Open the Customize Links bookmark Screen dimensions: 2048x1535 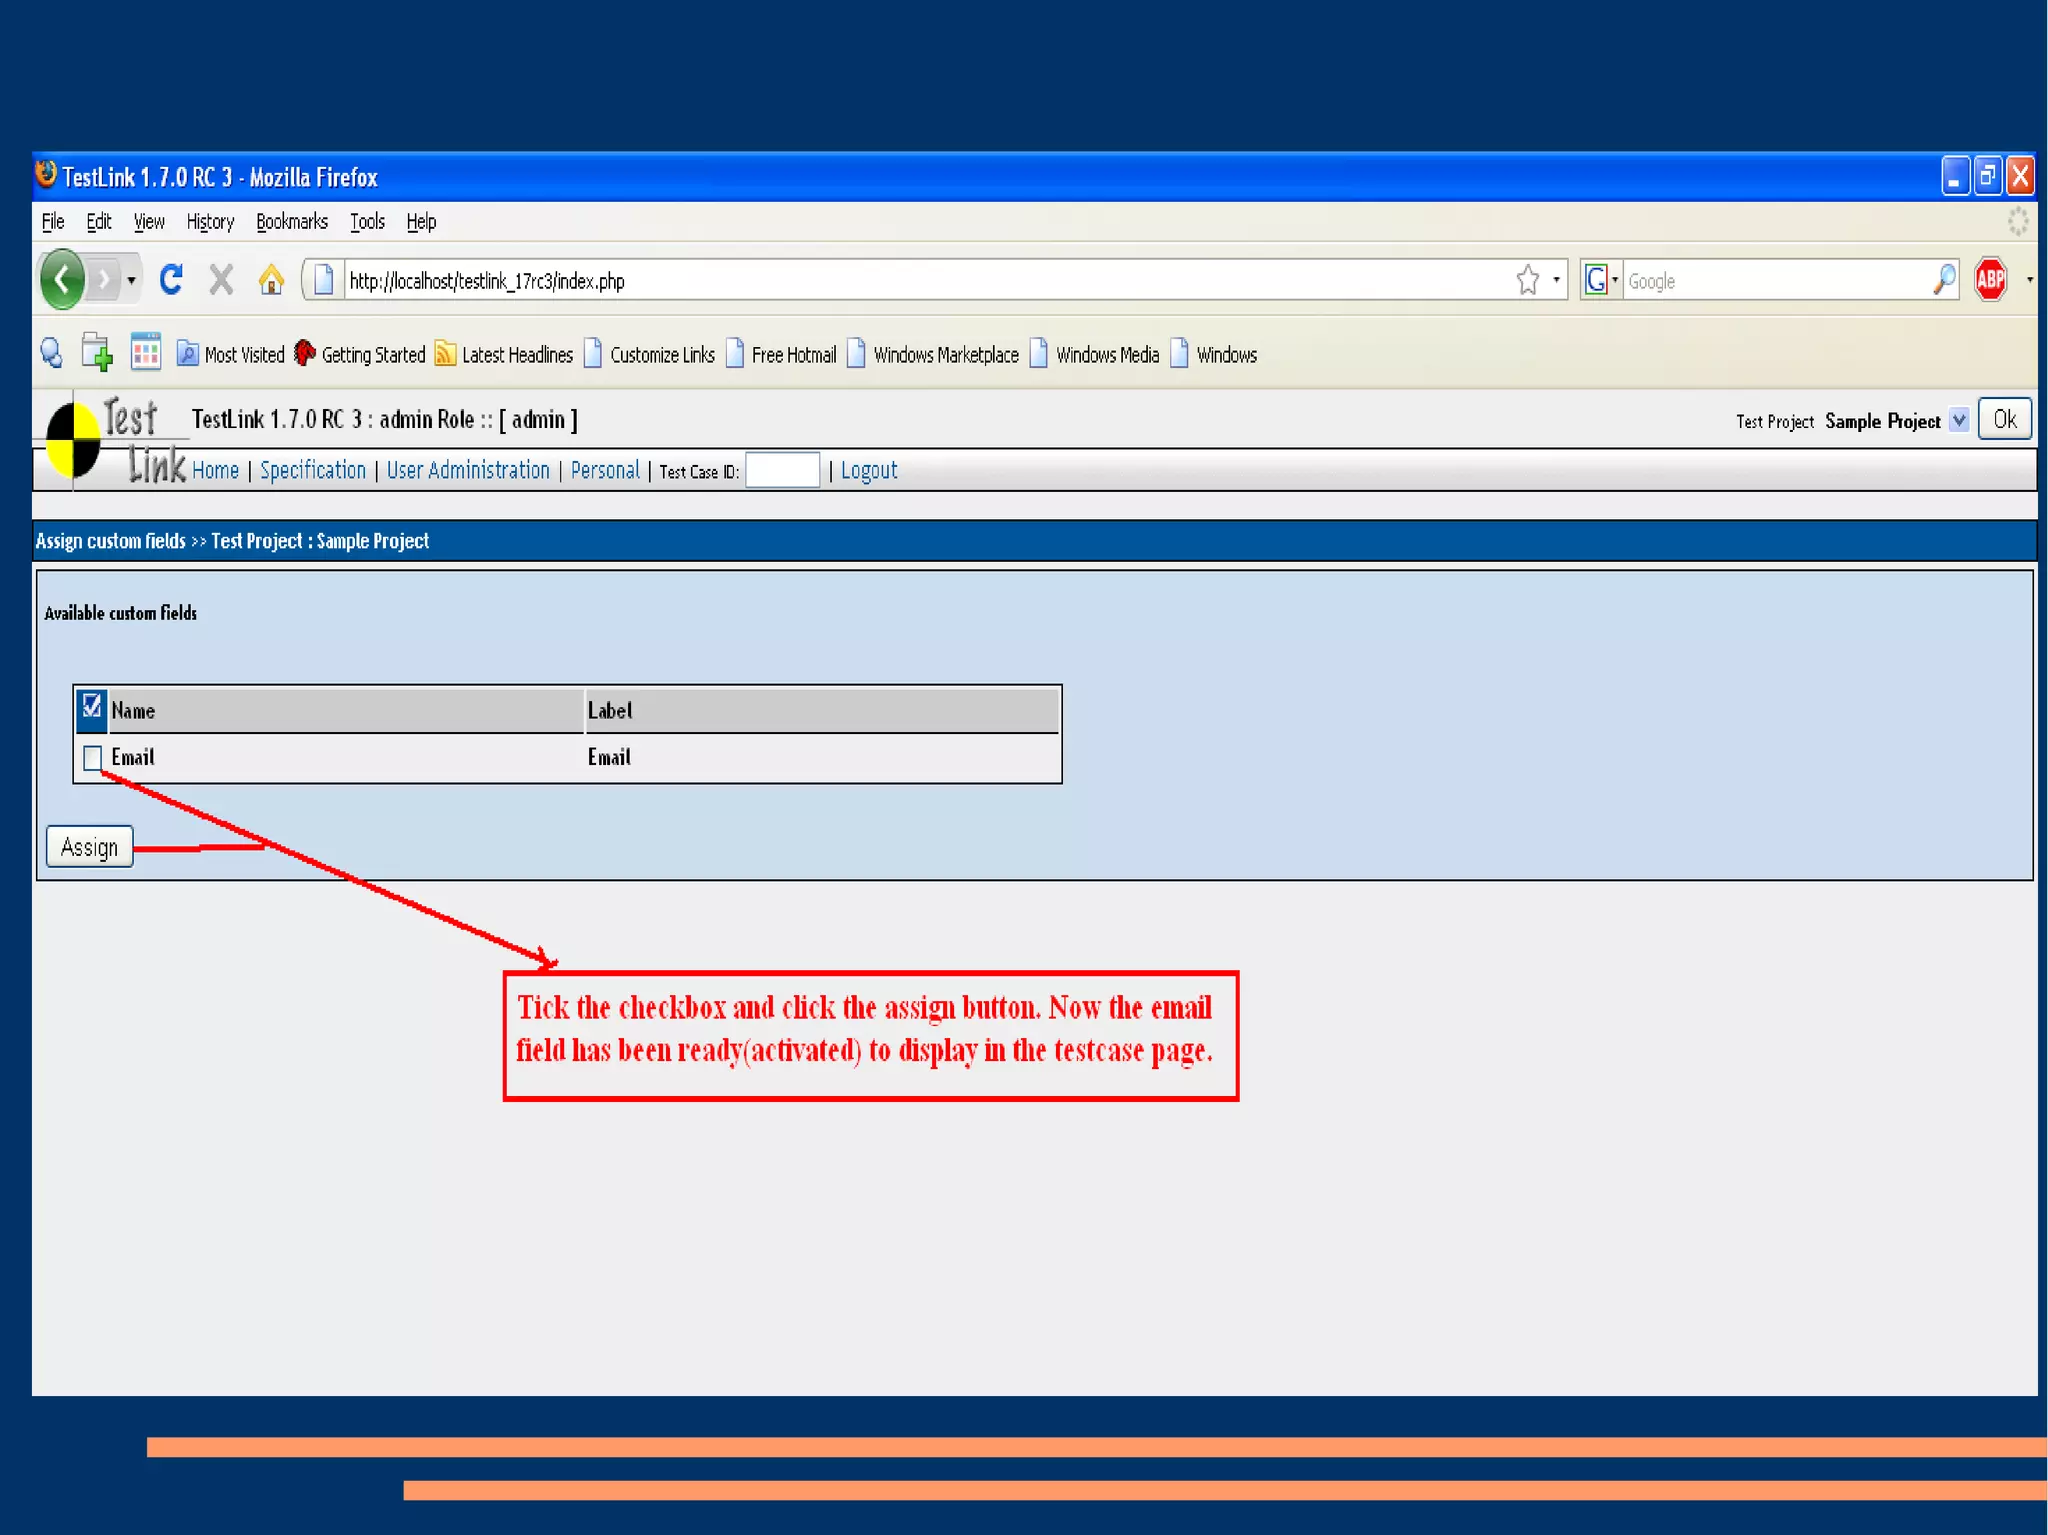(649, 354)
